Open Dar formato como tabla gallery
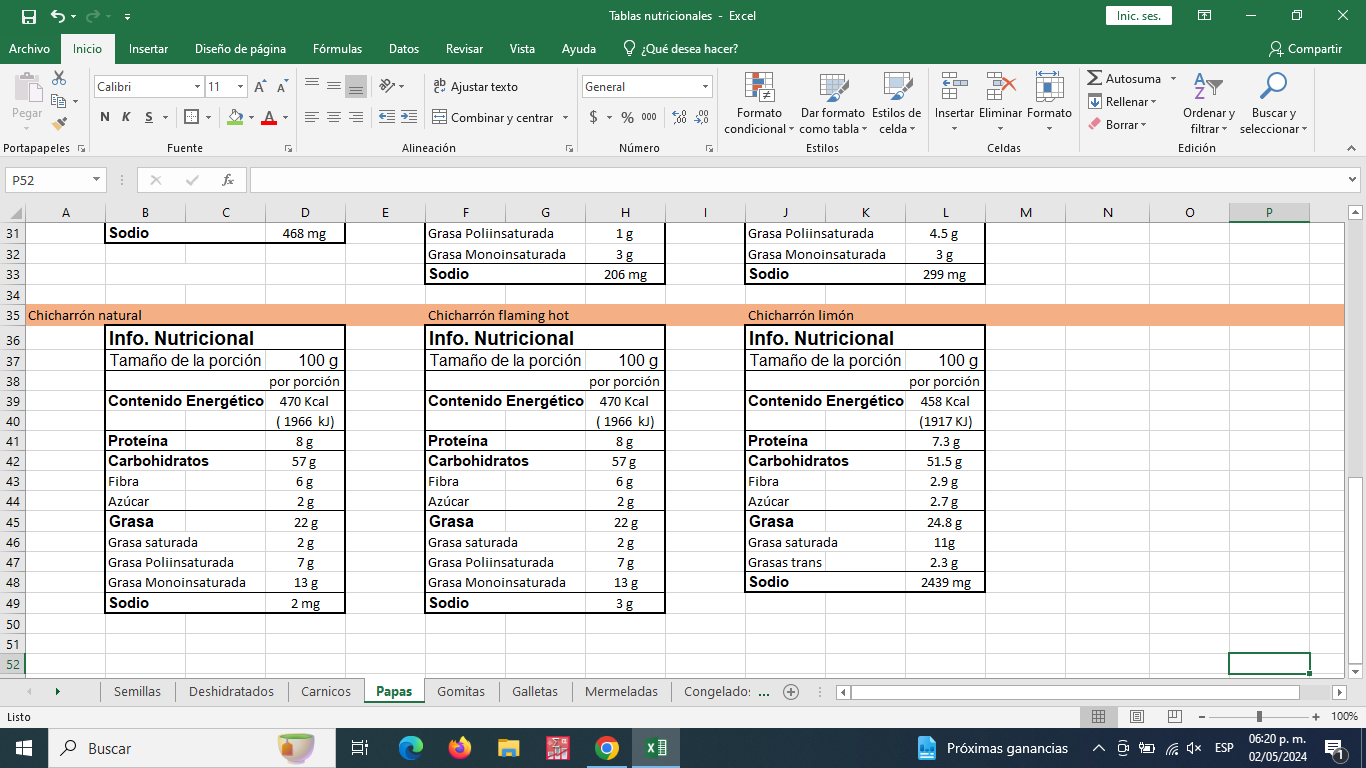1366x768 pixels. (832, 104)
